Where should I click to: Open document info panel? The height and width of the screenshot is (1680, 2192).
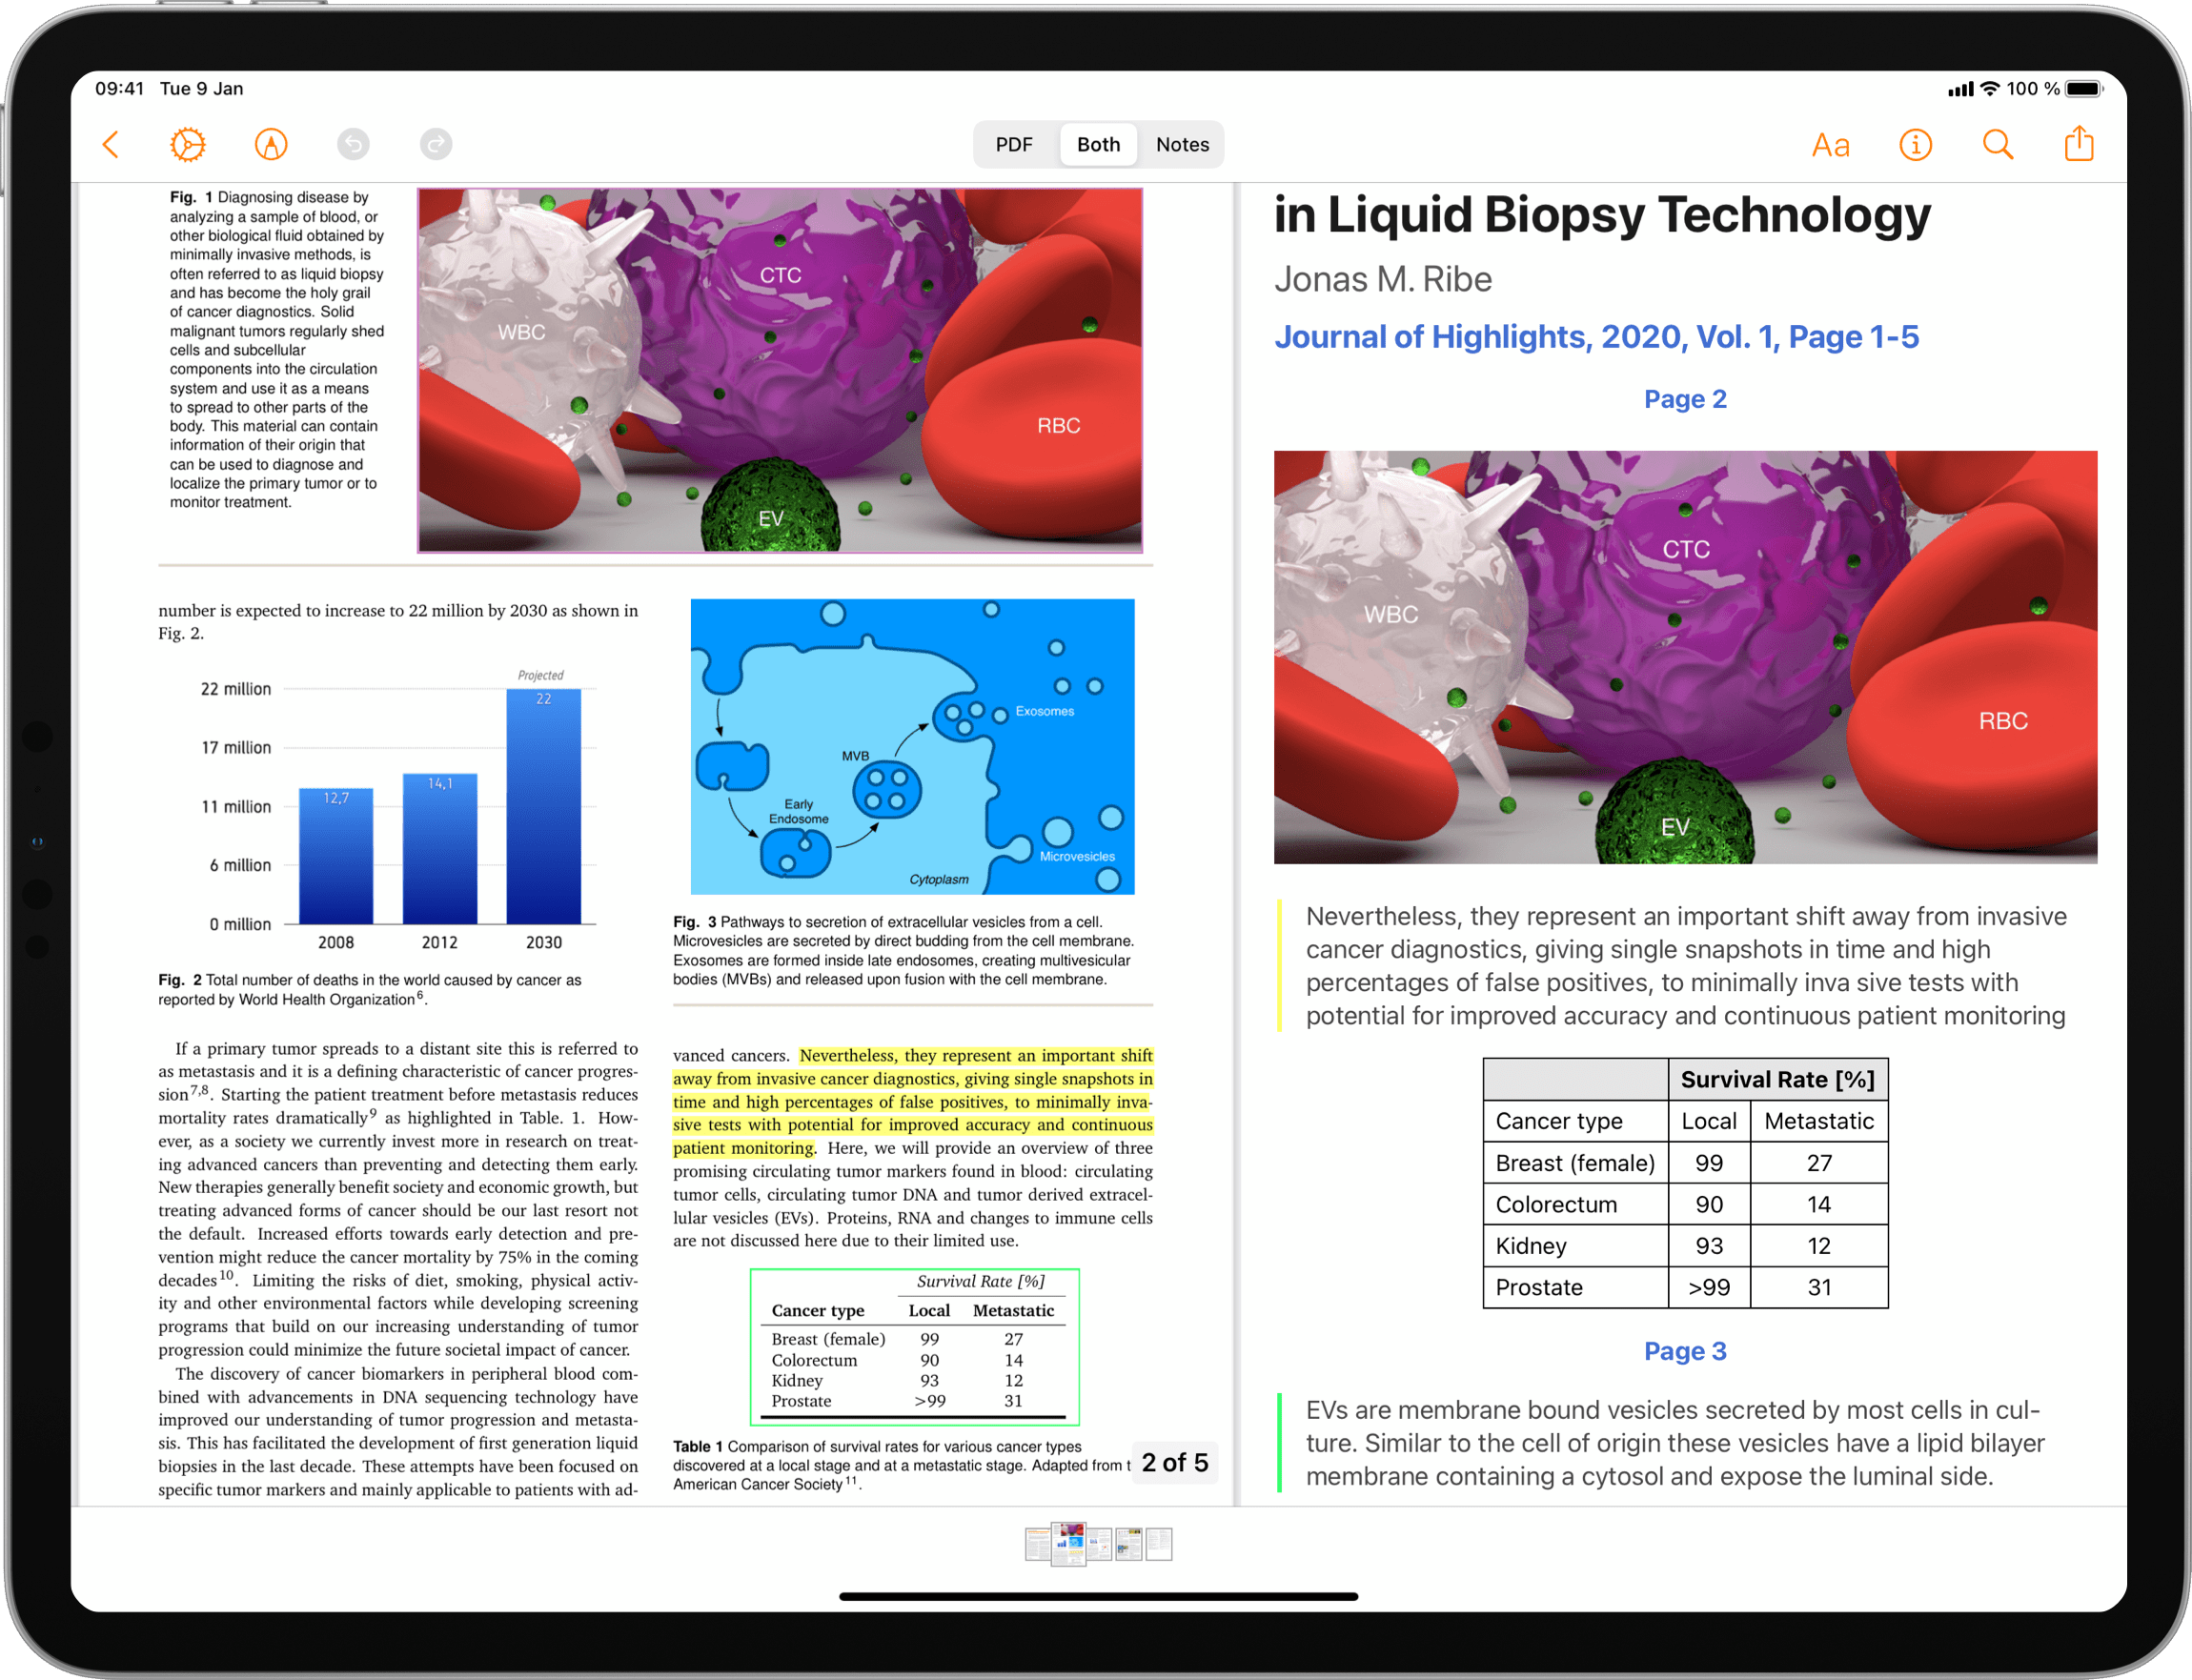coord(1924,145)
